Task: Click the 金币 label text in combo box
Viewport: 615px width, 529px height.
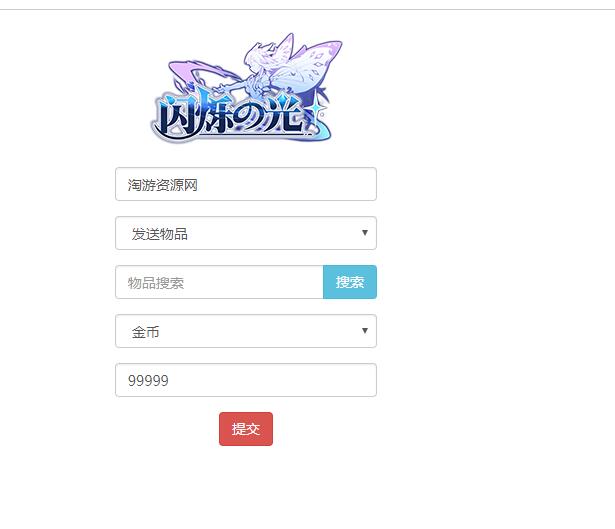Action: tap(146, 332)
